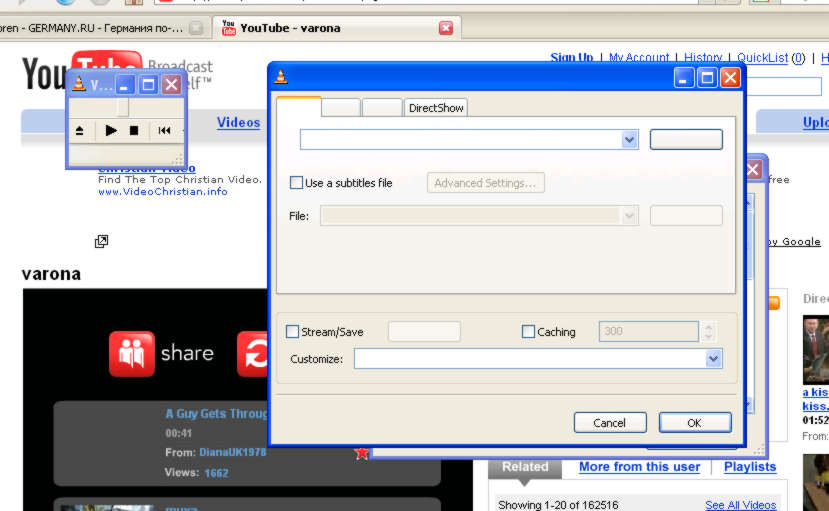Click the Advanced Settings... button
This screenshot has width=829, height=511.
pyautogui.click(x=485, y=183)
